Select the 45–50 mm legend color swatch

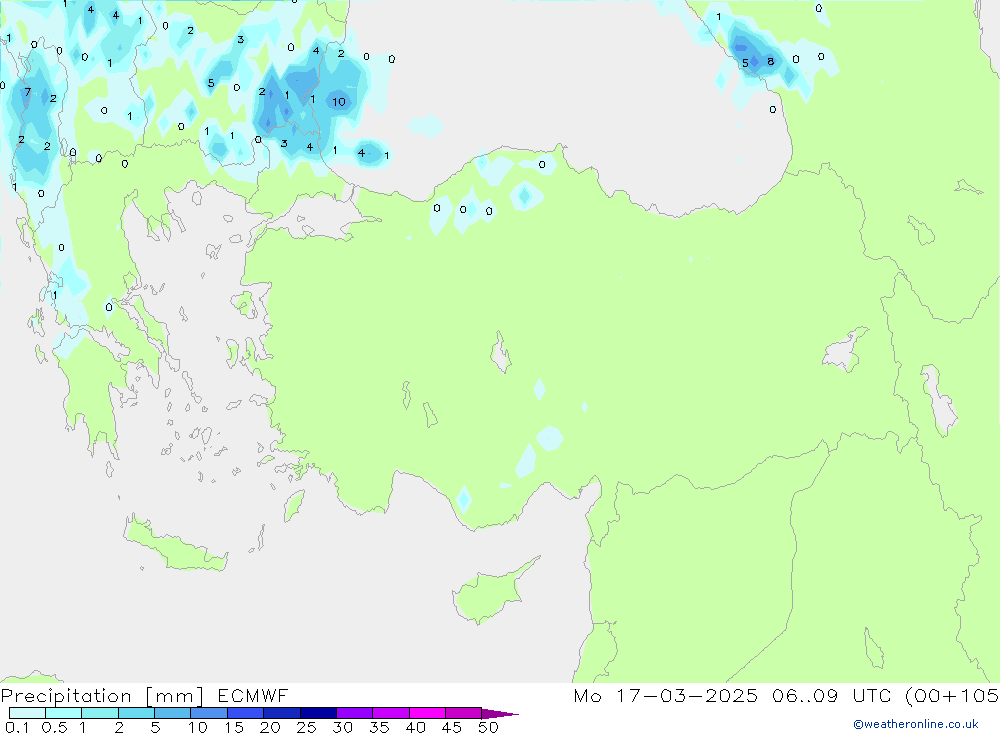[x=463, y=713]
